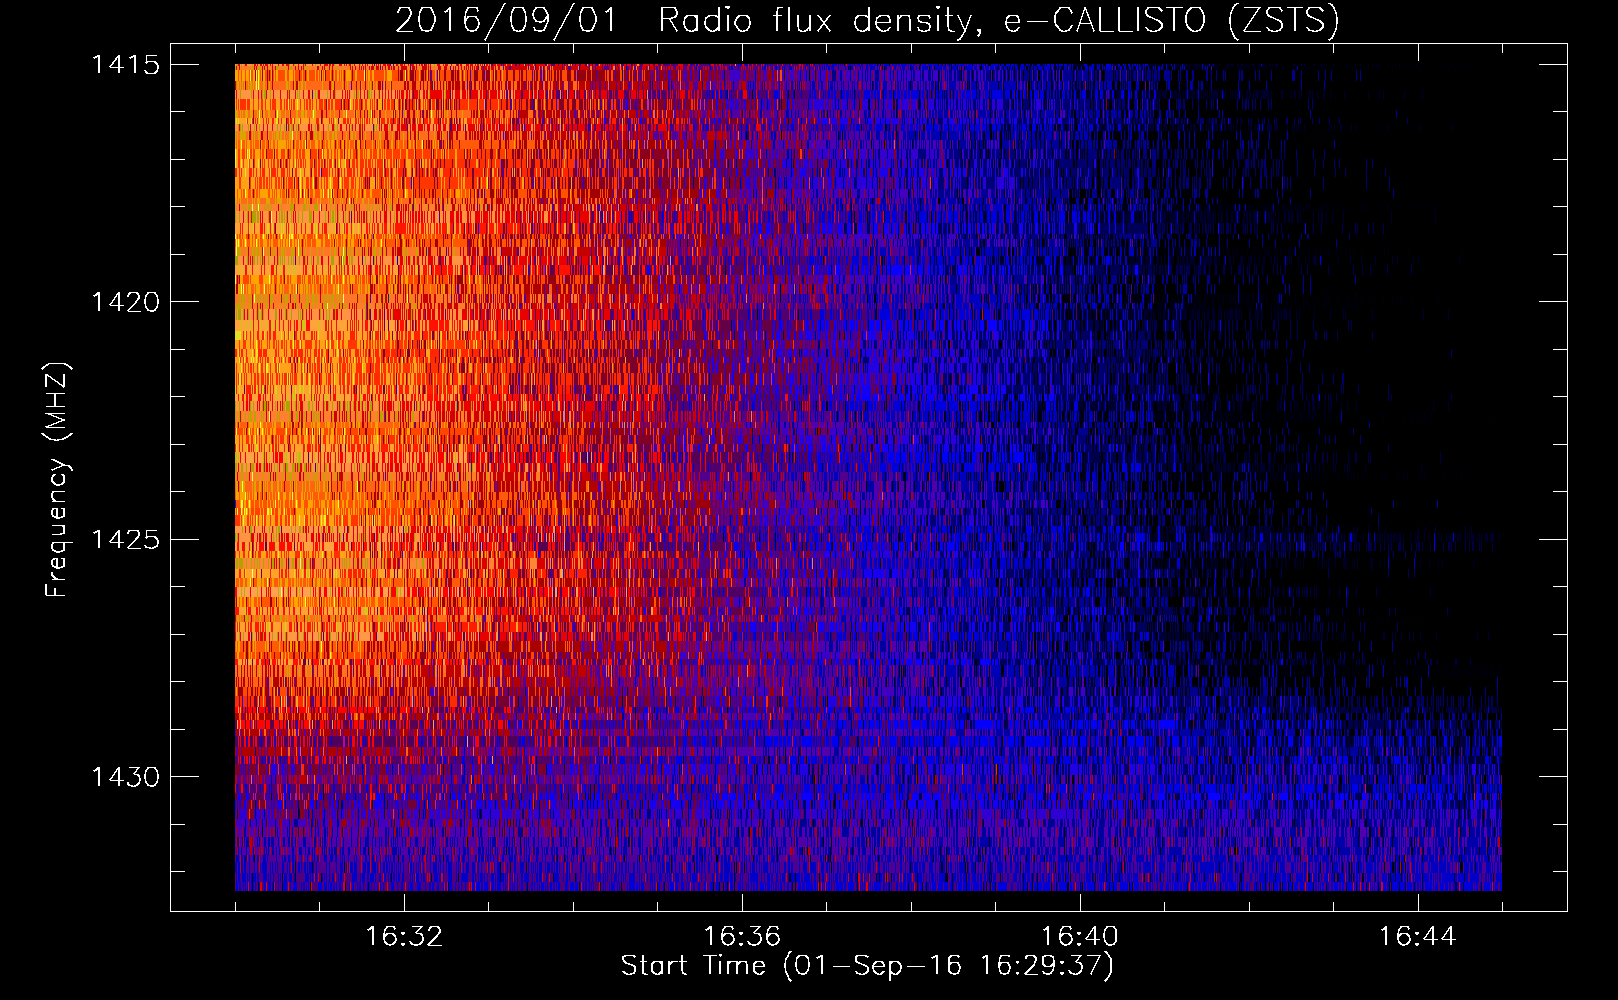Select the 1420 frequency tick label
This screenshot has width=1618, height=1000.
coord(125,302)
